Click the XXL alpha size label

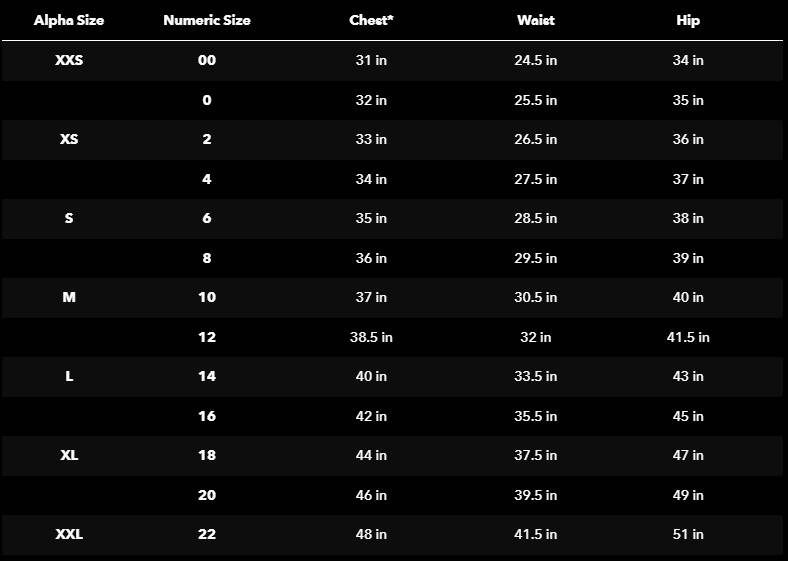(69, 534)
